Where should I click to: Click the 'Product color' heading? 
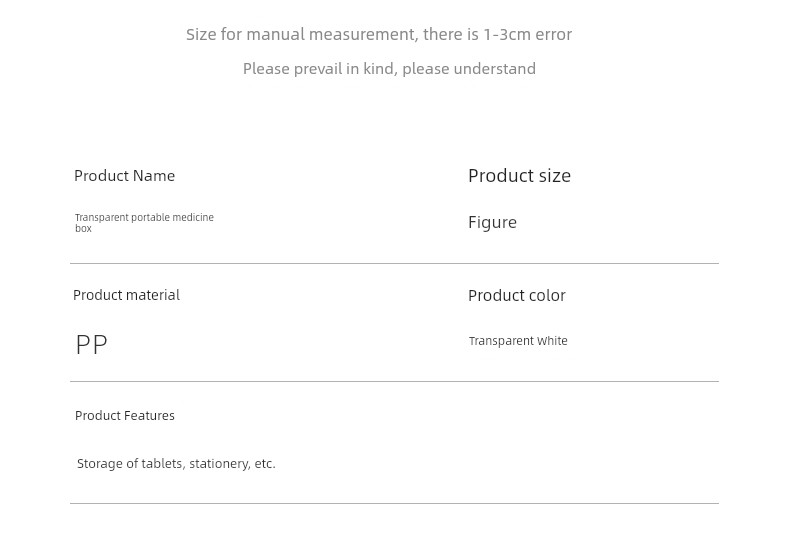pyautogui.click(x=517, y=296)
